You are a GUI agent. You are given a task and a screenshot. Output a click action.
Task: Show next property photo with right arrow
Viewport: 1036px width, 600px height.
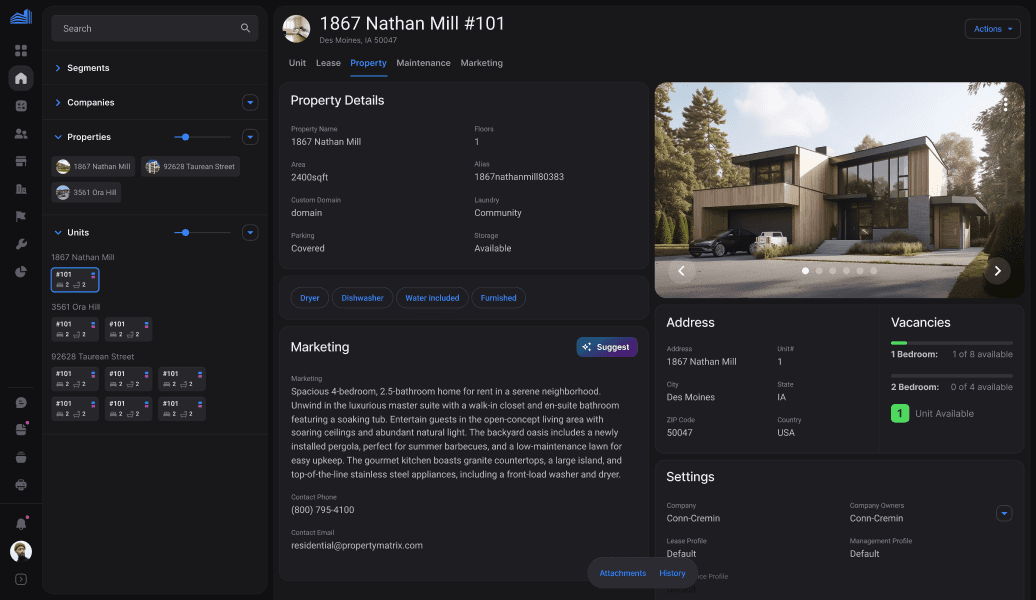[998, 270]
